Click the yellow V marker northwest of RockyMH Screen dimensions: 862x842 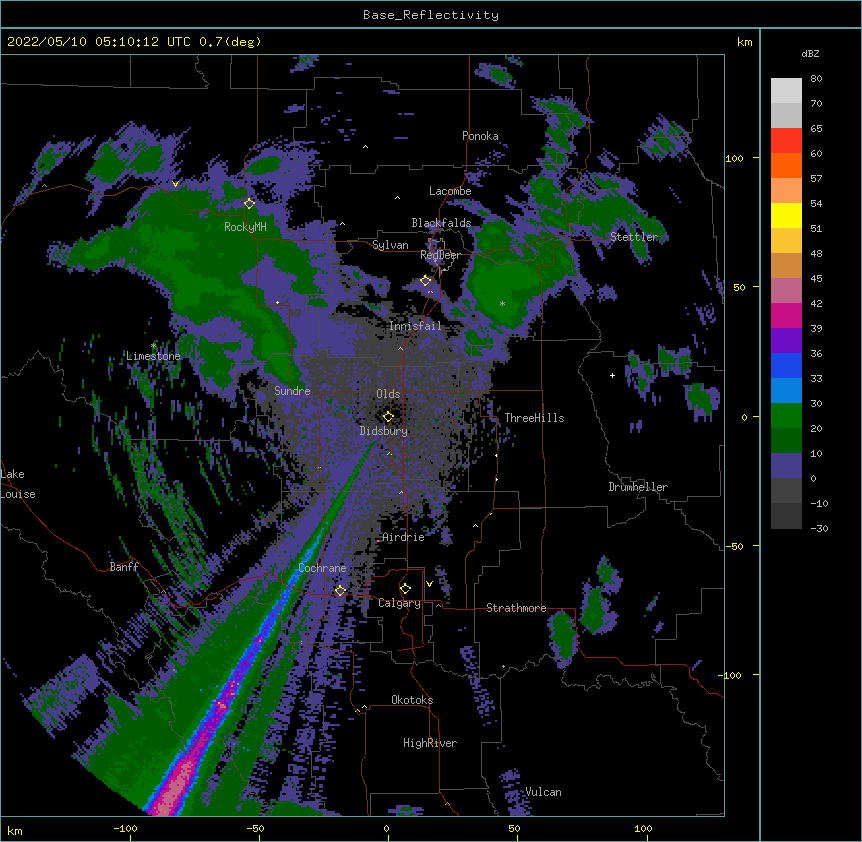[x=175, y=184]
